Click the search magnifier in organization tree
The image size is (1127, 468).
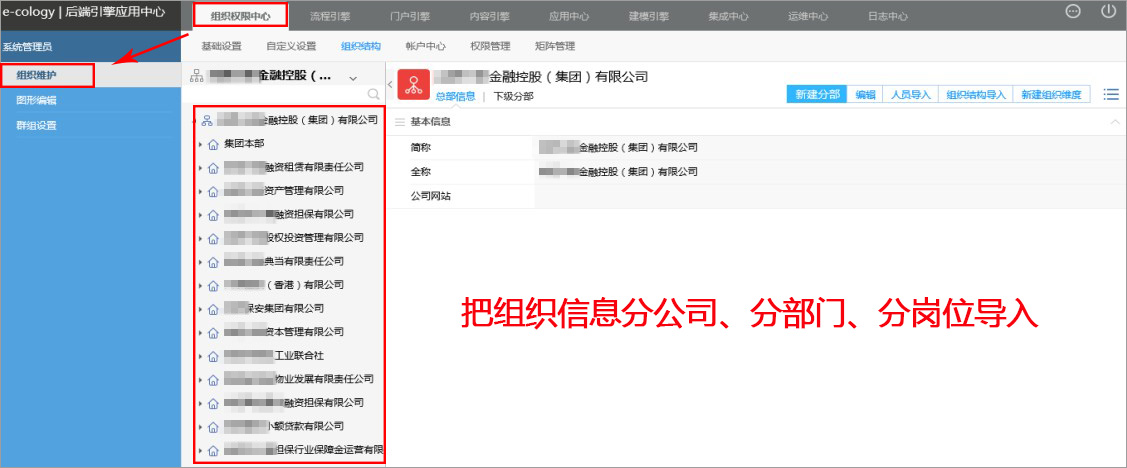point(373,94)
